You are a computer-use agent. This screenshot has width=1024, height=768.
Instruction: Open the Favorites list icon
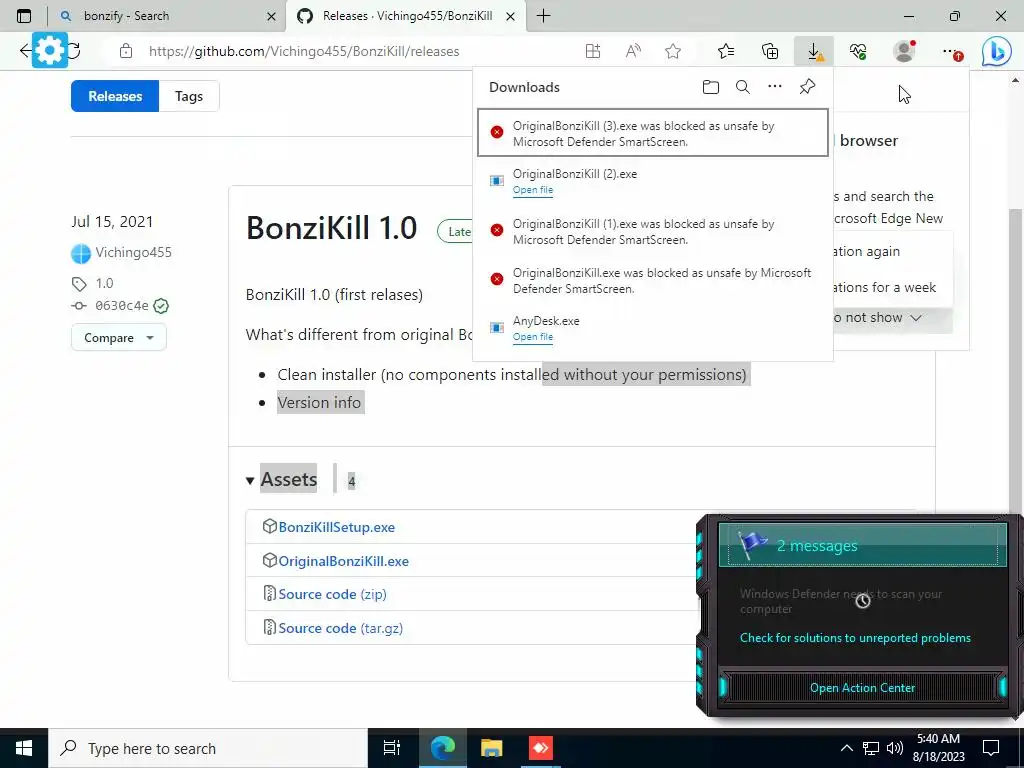click(726, 51)
